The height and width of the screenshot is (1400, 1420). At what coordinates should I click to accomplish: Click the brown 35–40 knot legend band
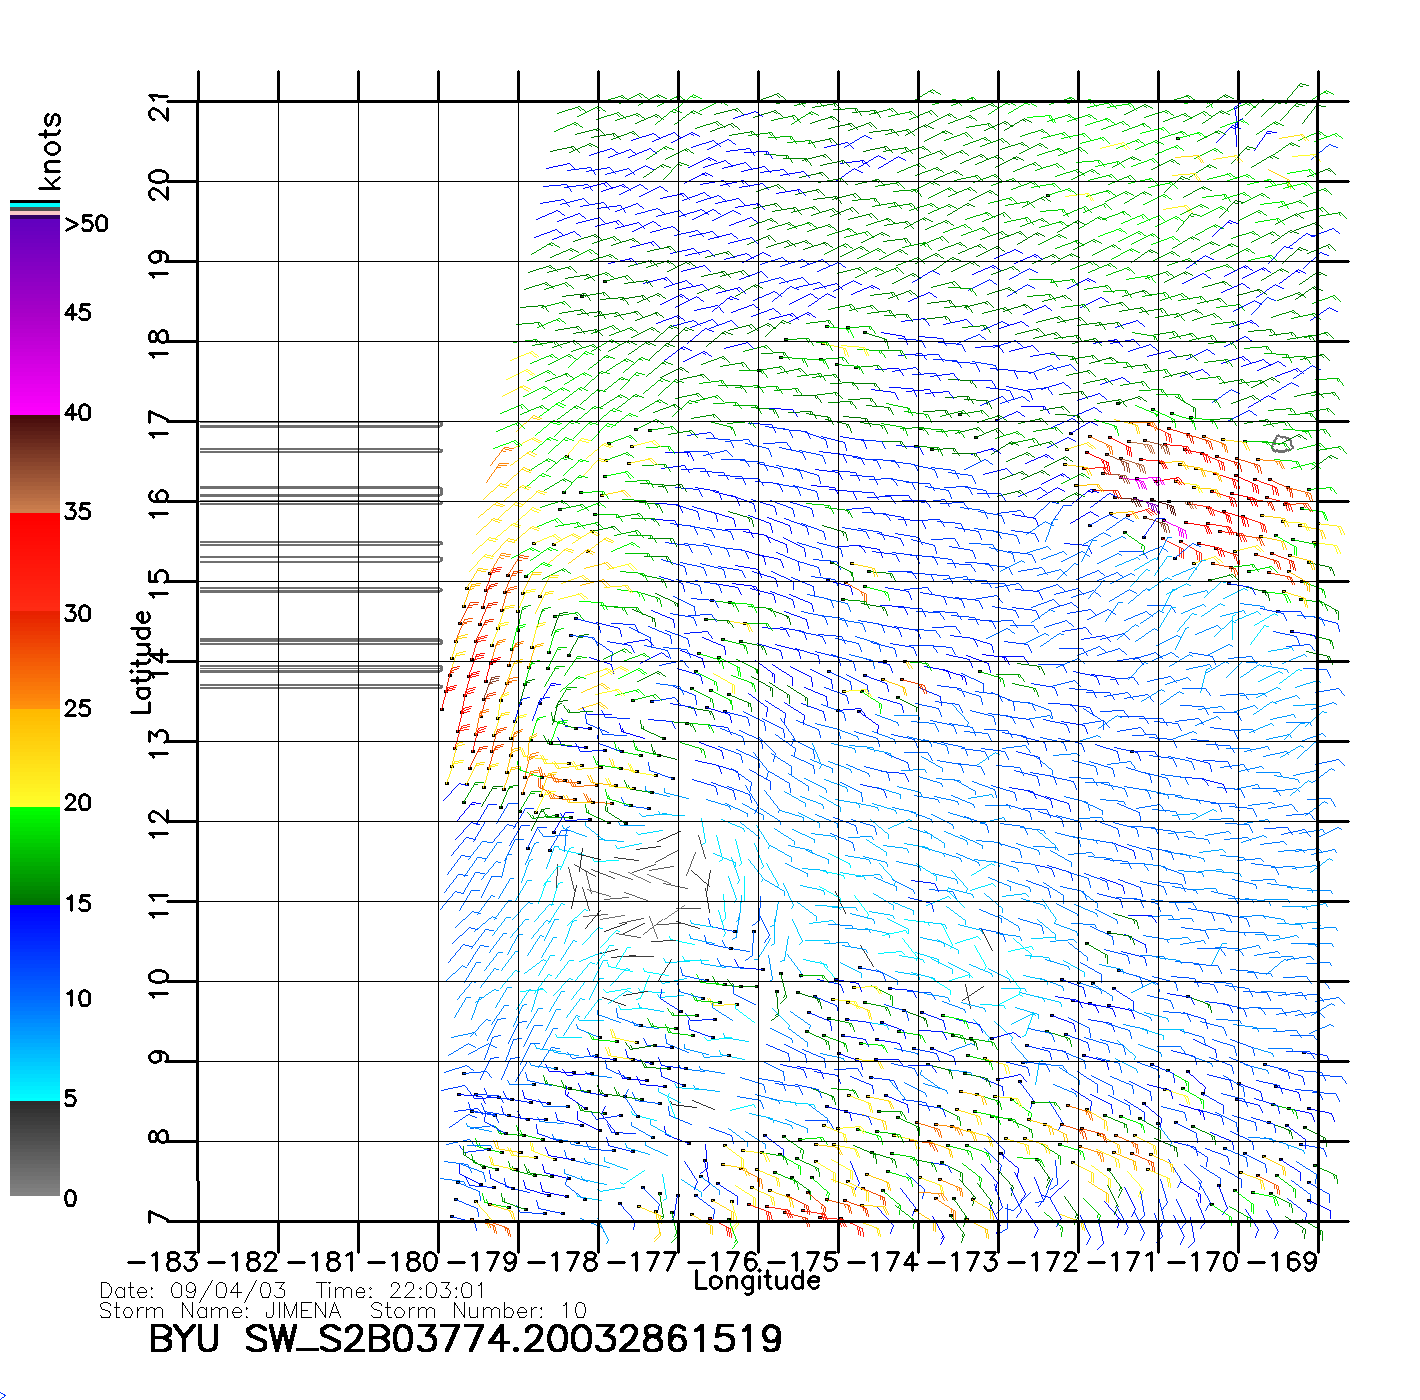pos(34,464)
